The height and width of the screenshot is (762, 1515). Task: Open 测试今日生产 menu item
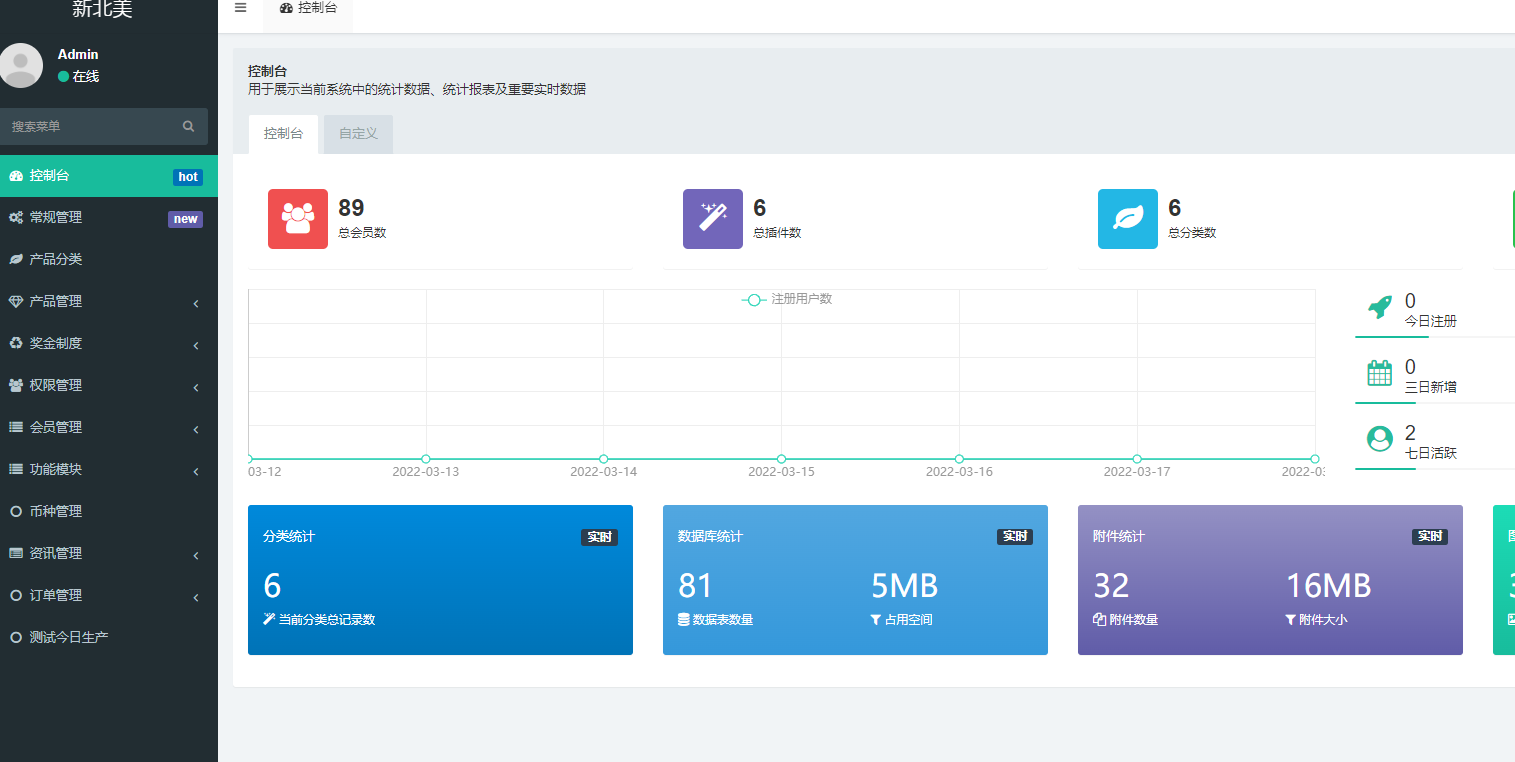[68, 637]
